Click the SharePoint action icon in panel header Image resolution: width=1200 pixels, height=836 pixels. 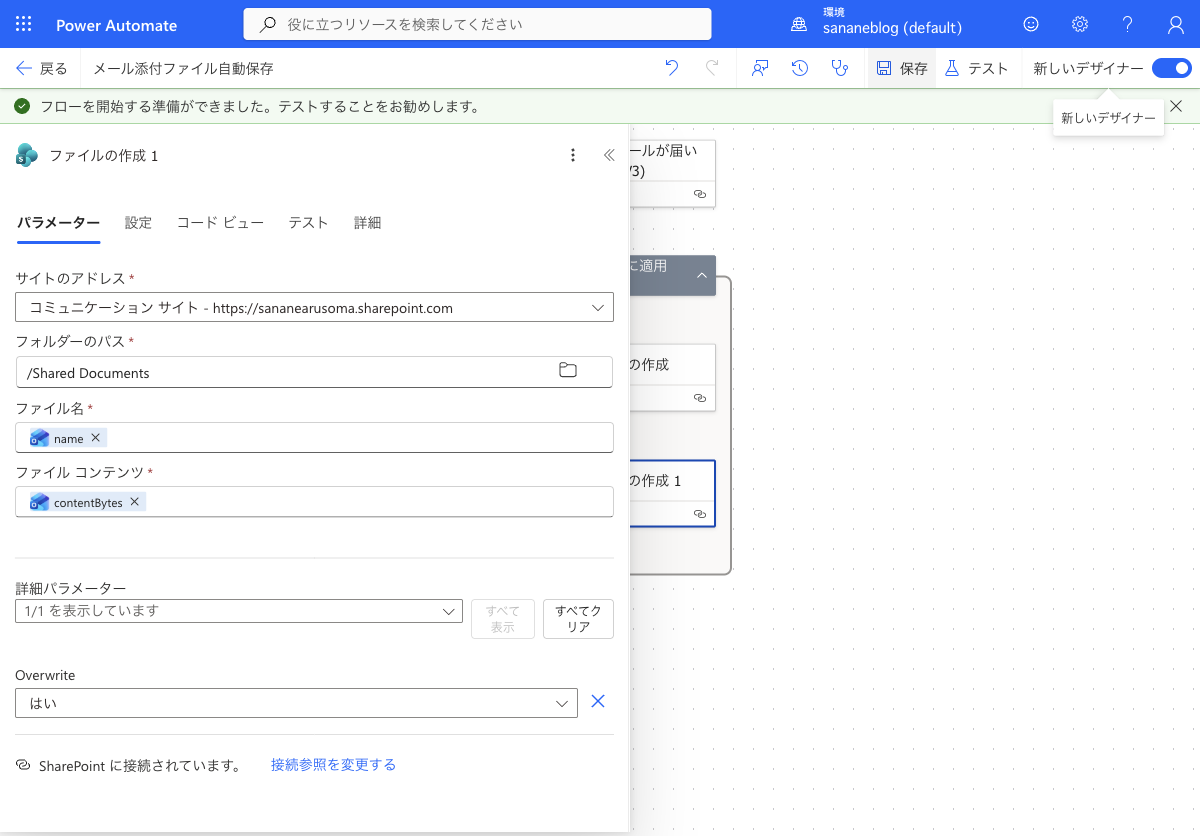click(x=27, y=155)
